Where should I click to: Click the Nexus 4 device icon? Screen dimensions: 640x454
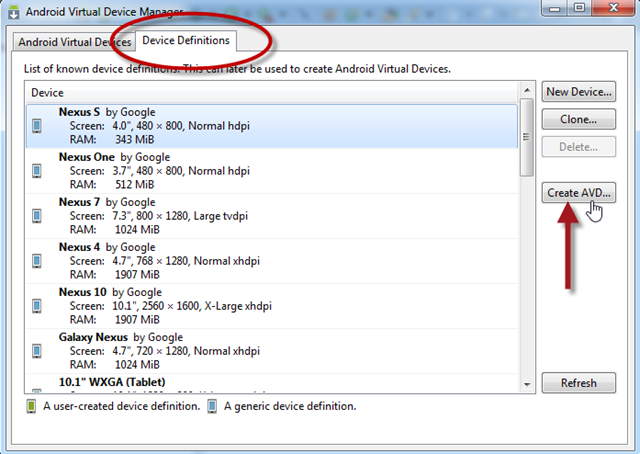pyautogui.click(x=37, y=261)
